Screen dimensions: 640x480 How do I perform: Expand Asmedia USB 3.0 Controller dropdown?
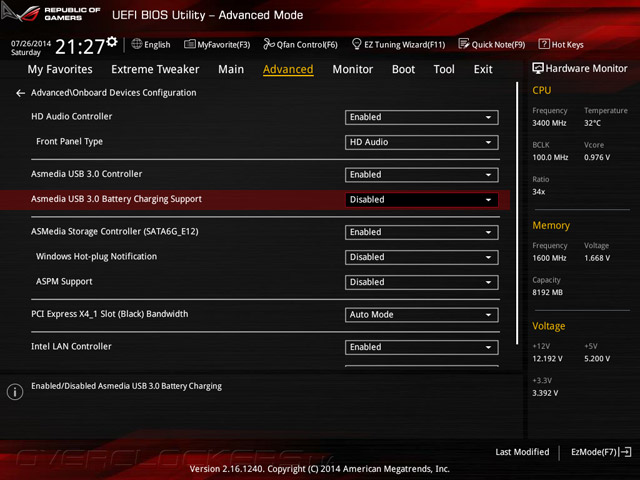click(x=422, y=175)
